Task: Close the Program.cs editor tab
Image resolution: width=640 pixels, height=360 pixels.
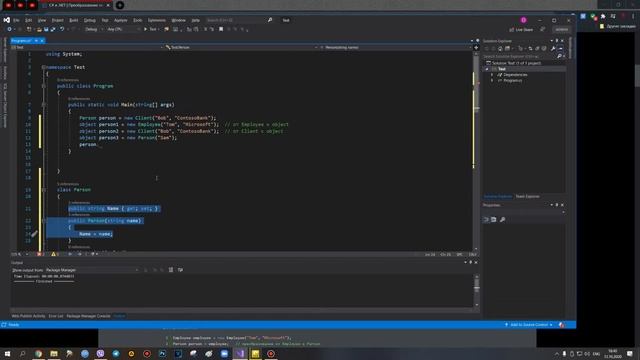Action: pos(42,41)
